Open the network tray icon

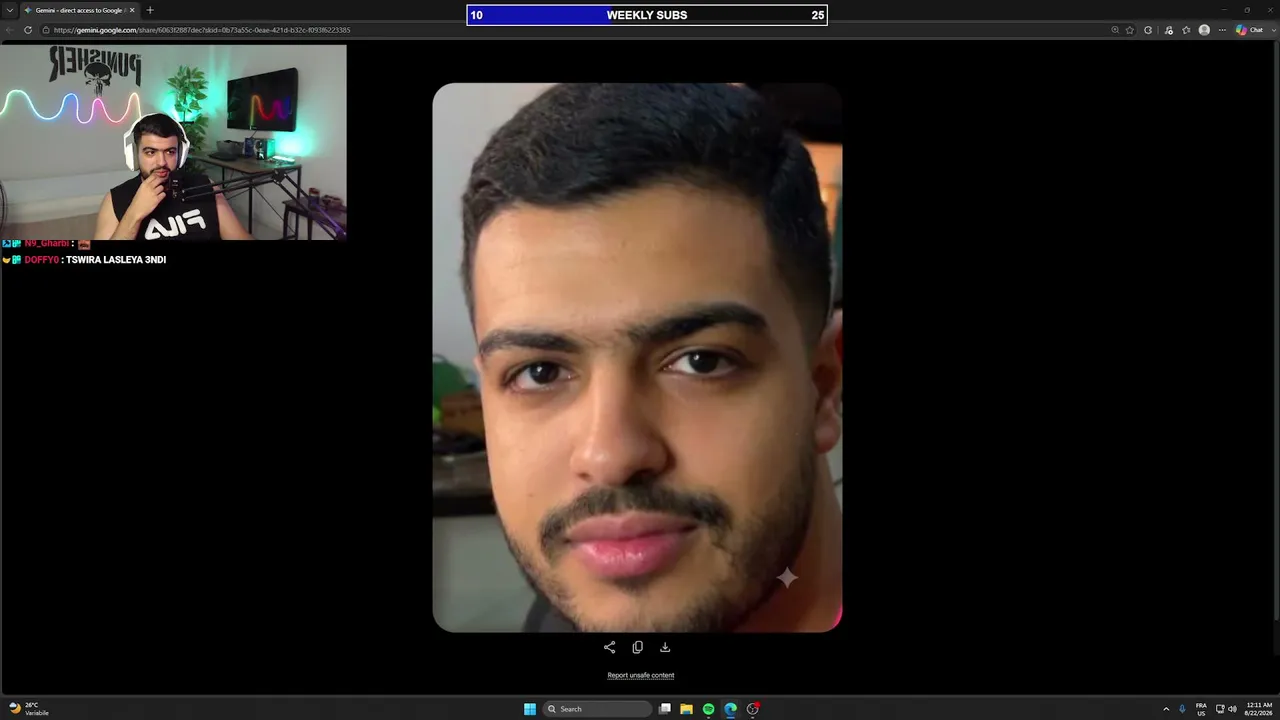[1220, 709]
